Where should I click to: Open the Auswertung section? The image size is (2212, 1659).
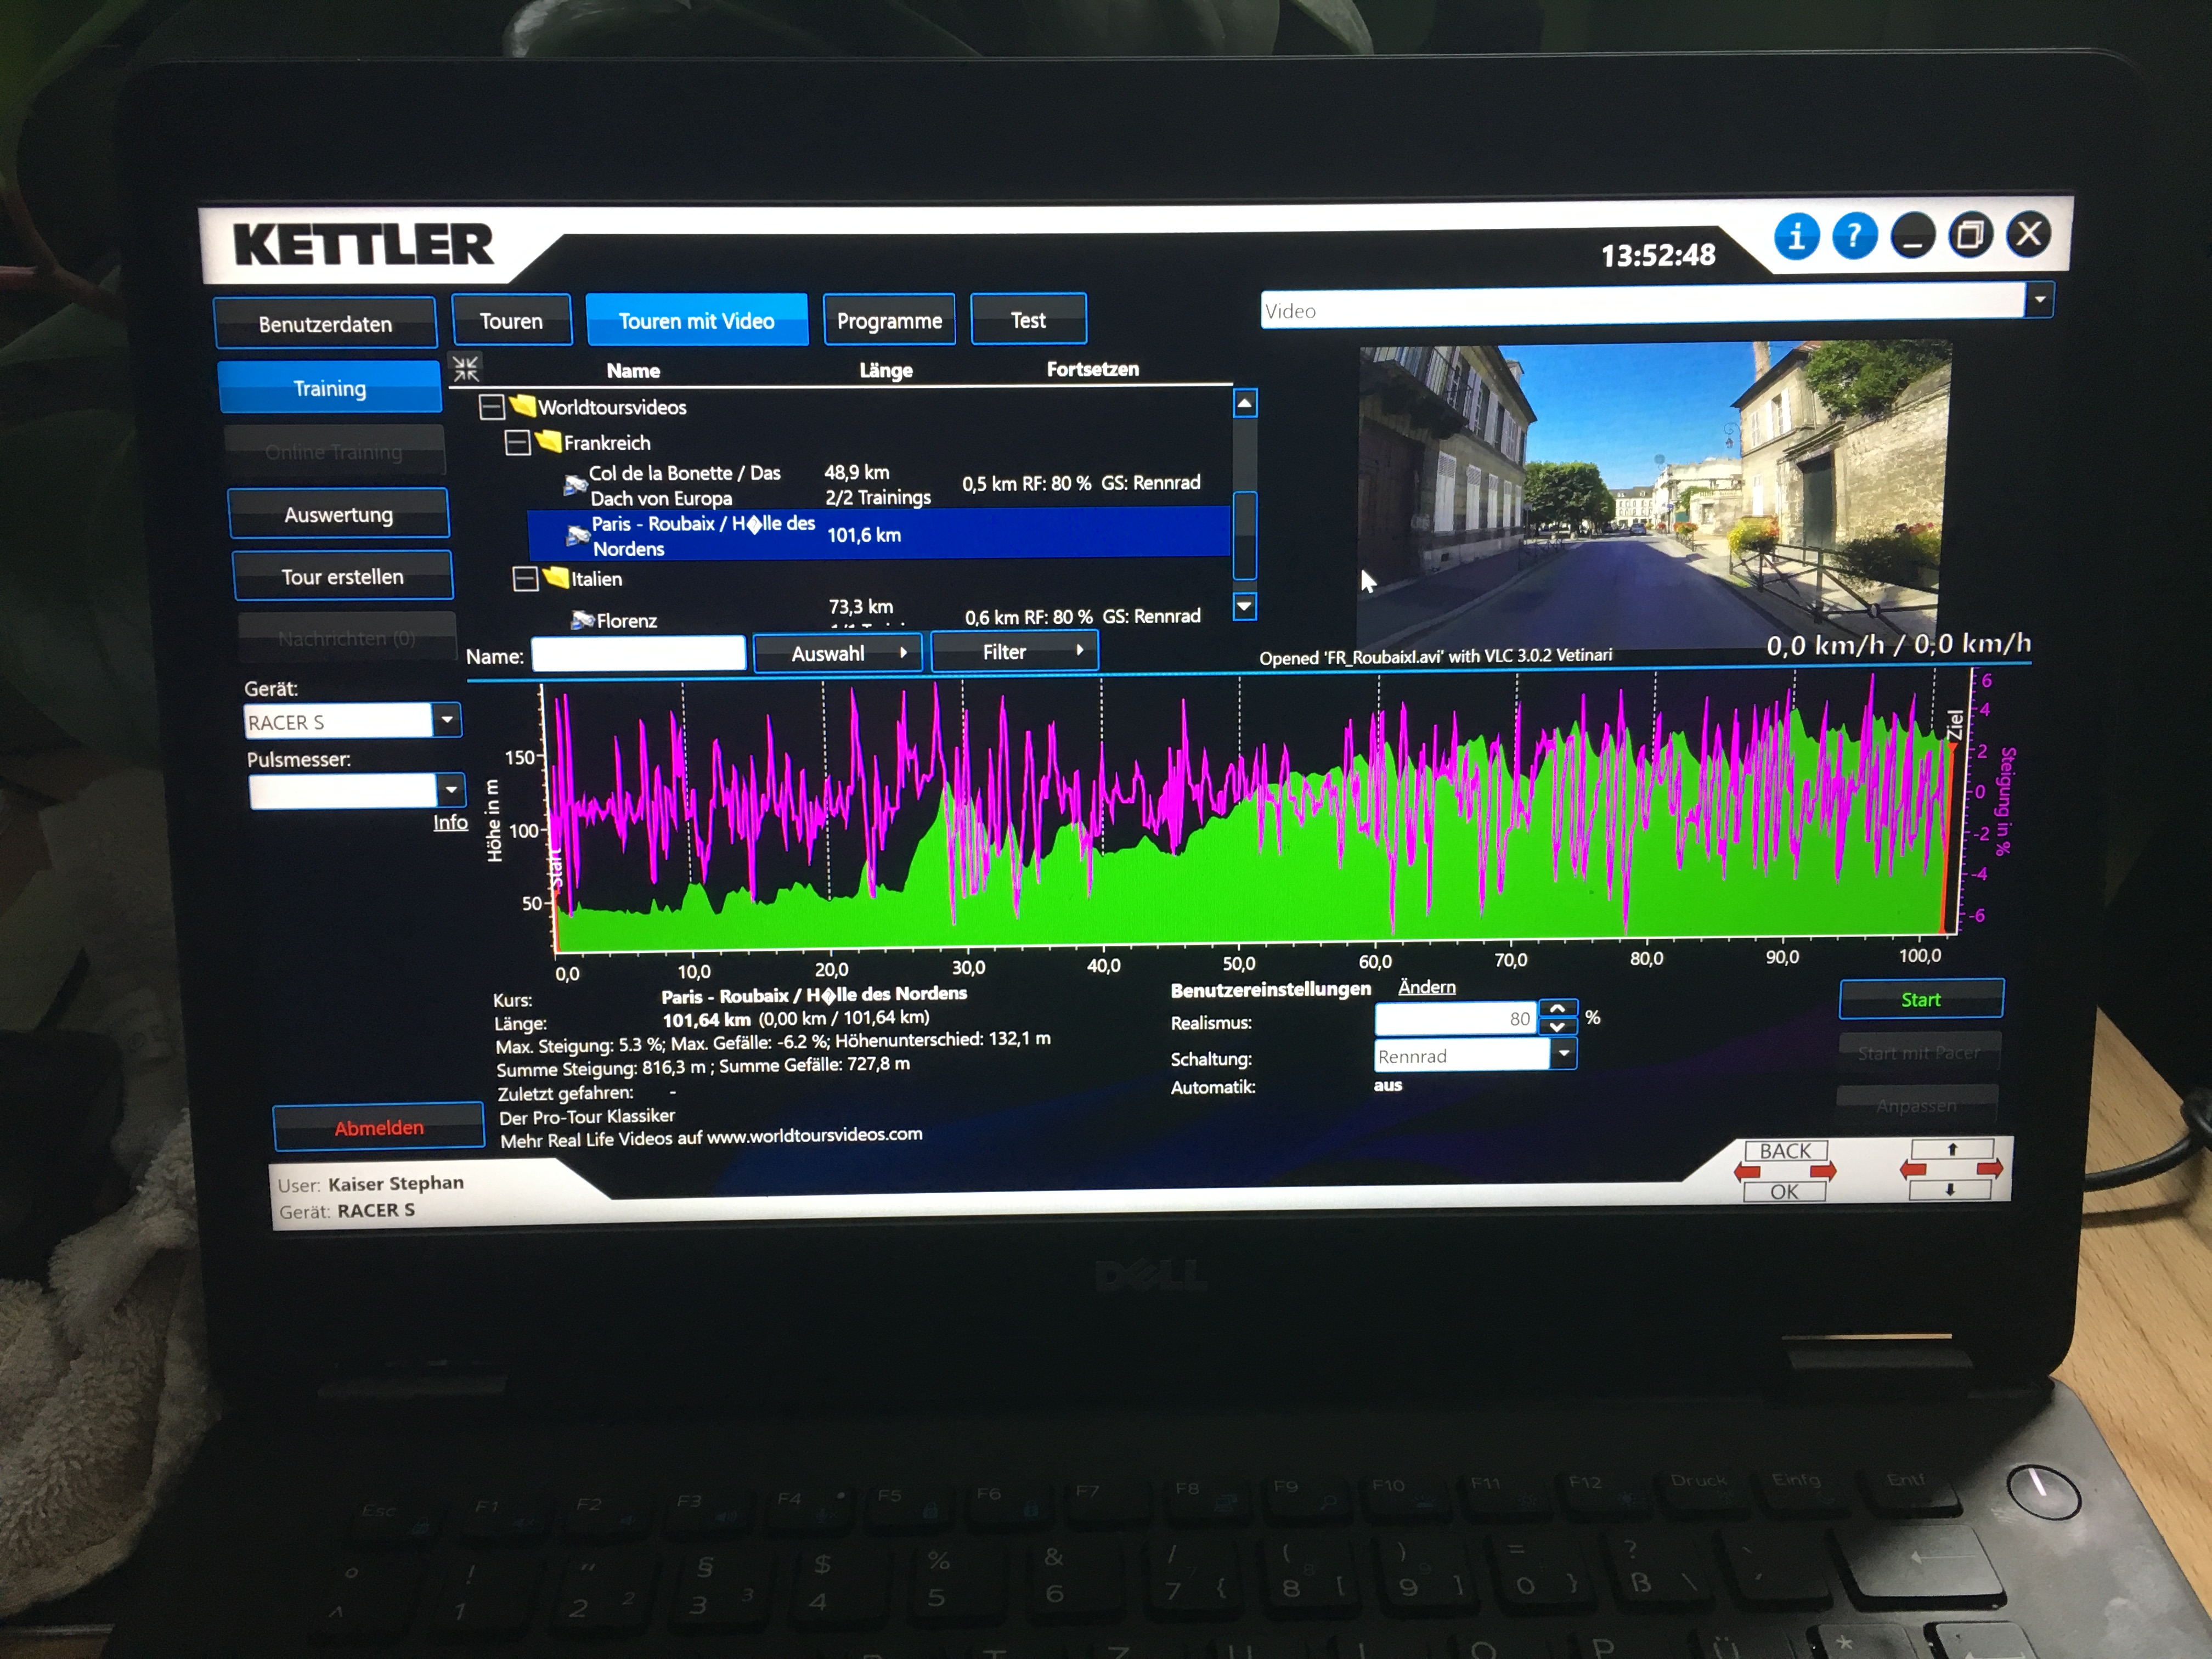(338, 514)
